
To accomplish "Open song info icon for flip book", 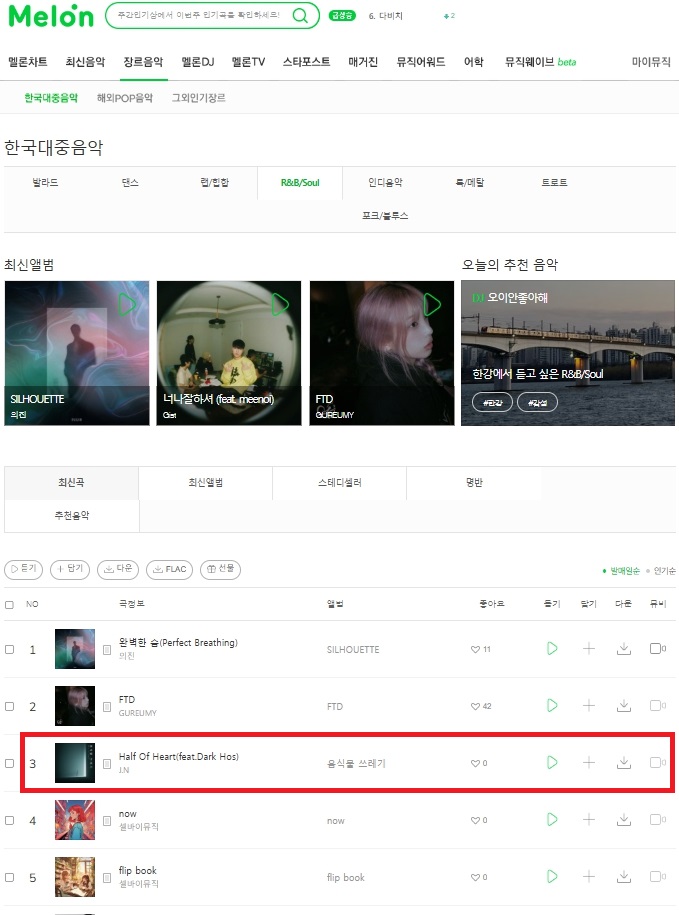I will click(107, 877).
